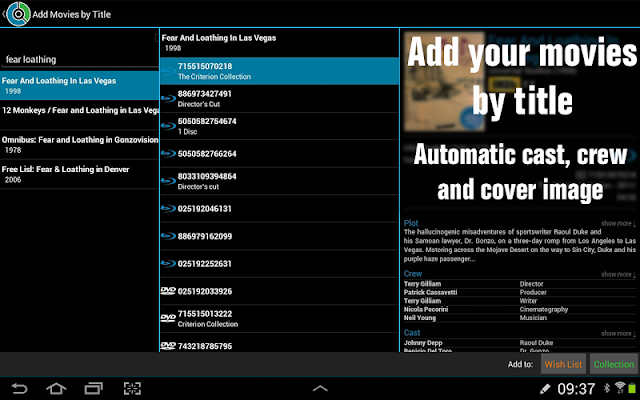This screenshot has height=400, width=640.
Task: Select the 12 Monkeys / Fear and Loathing result
Action: [x=80, y=115]
